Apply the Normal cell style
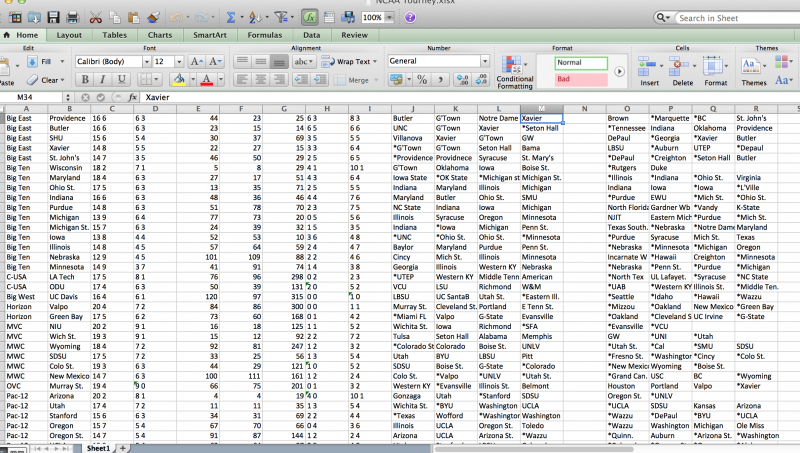The height and width of the screenshot is (453, 800). pos(581,63)
